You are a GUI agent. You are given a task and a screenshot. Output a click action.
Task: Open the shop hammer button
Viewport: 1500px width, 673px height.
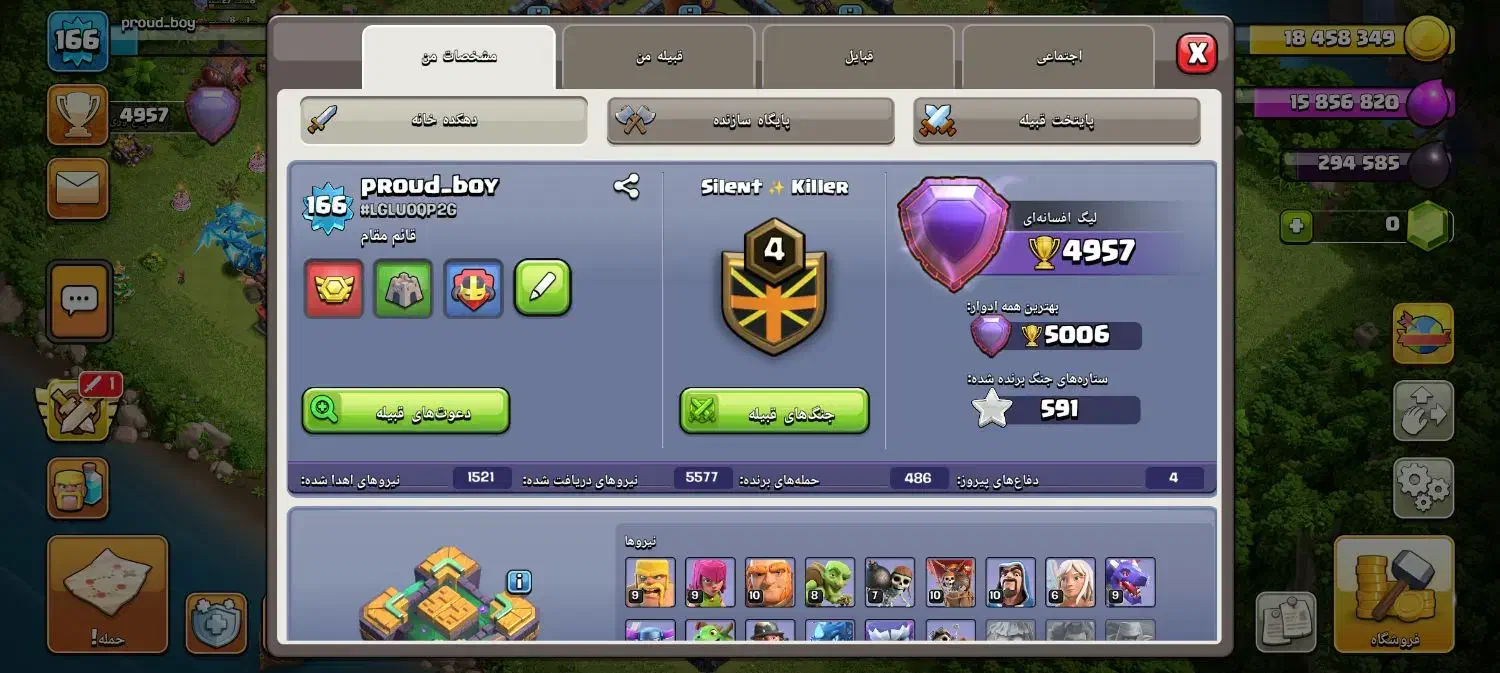(1394, 592)
